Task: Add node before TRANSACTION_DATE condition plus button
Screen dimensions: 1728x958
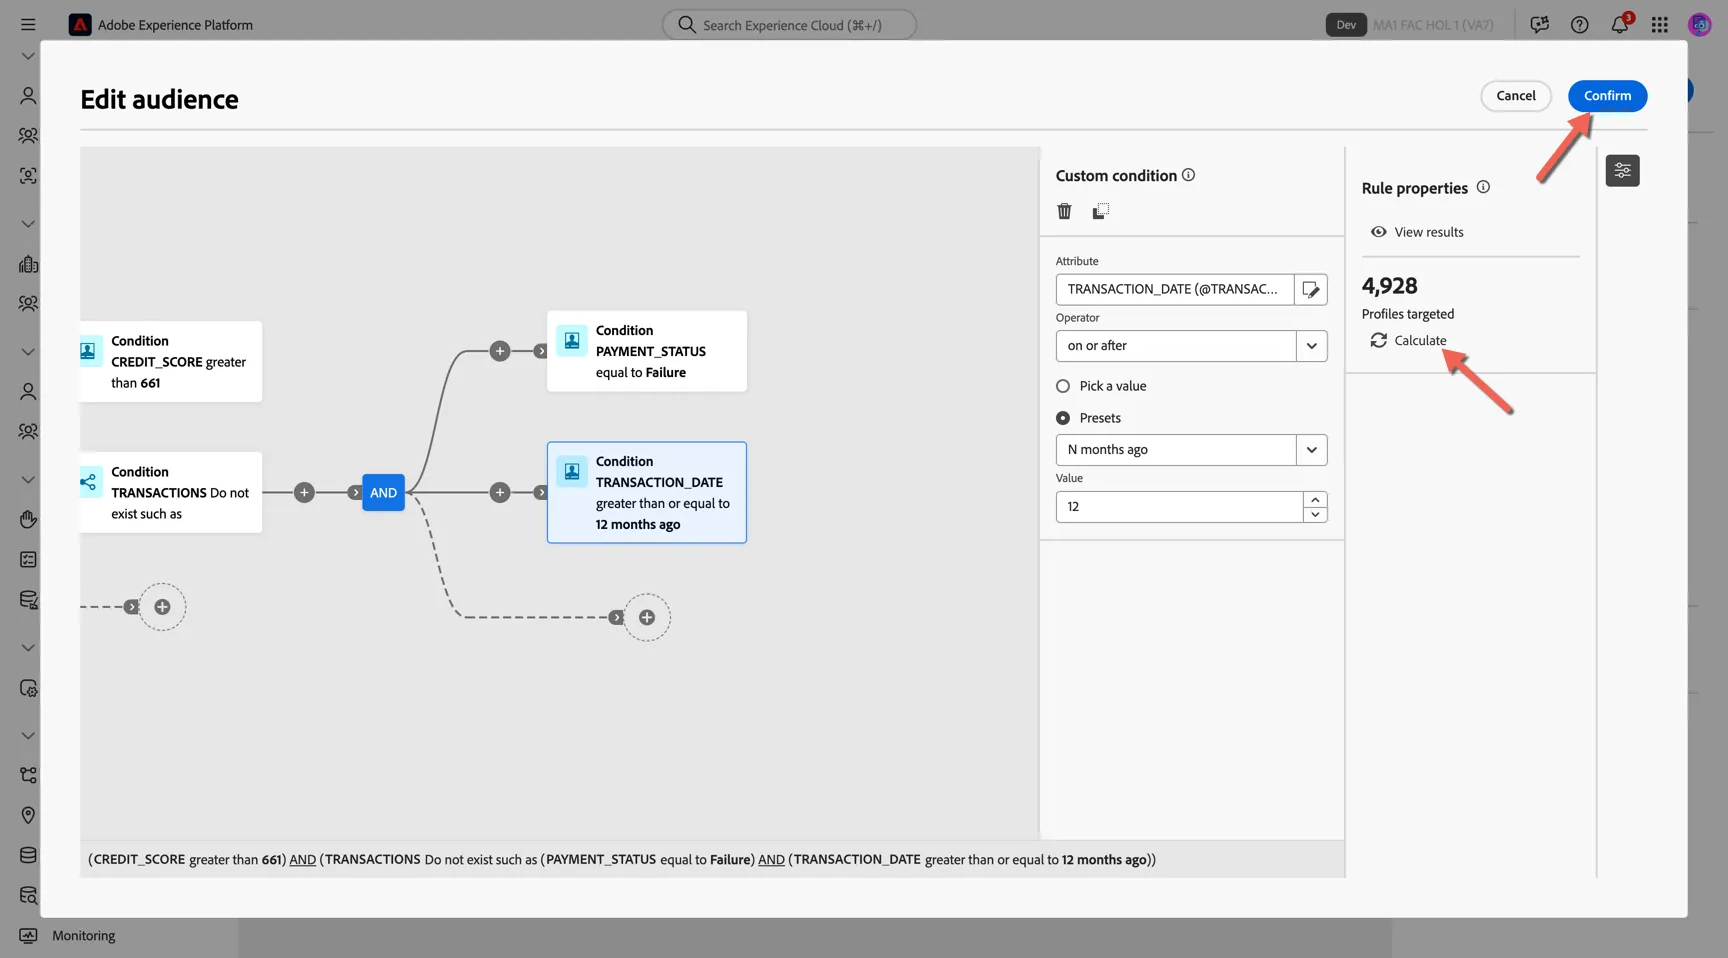Action: 499,492
